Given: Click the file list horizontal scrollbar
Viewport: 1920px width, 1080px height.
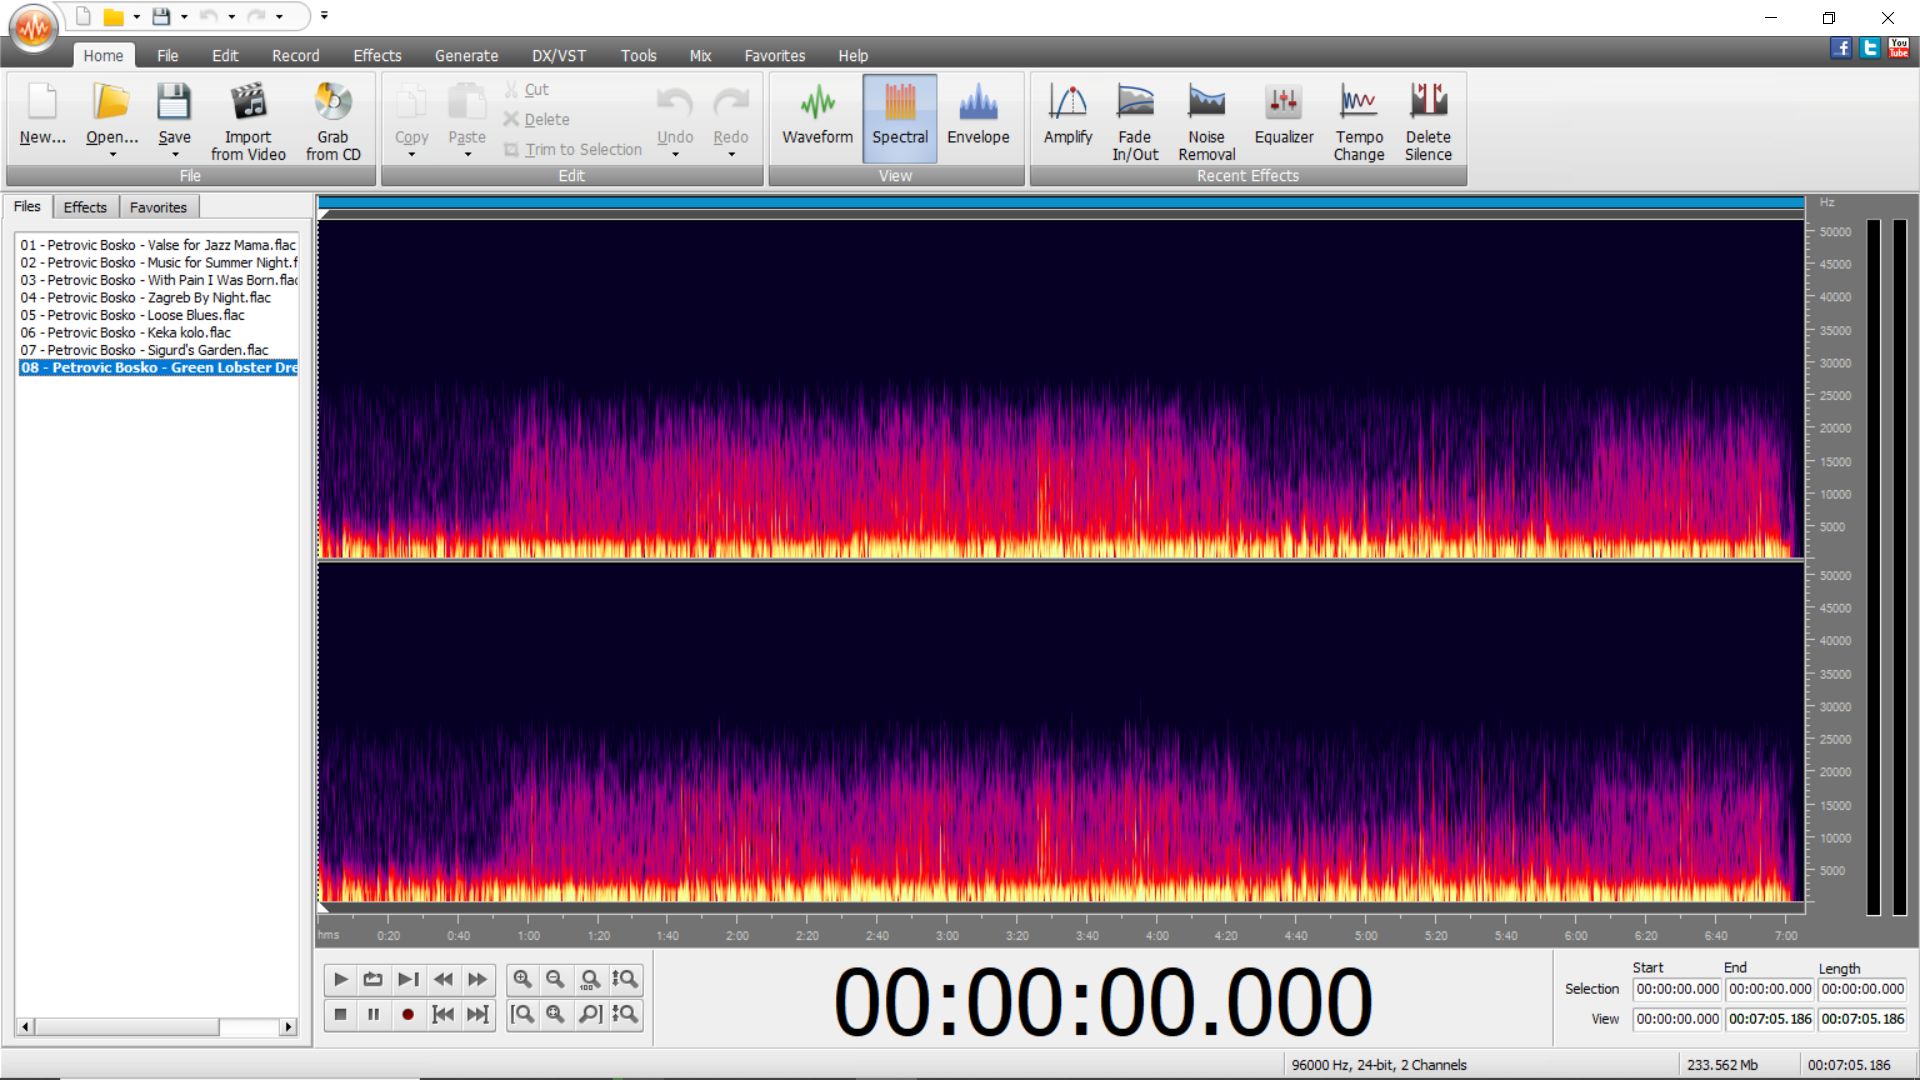Looking at the screenshot, I should tap(128, 1027).
